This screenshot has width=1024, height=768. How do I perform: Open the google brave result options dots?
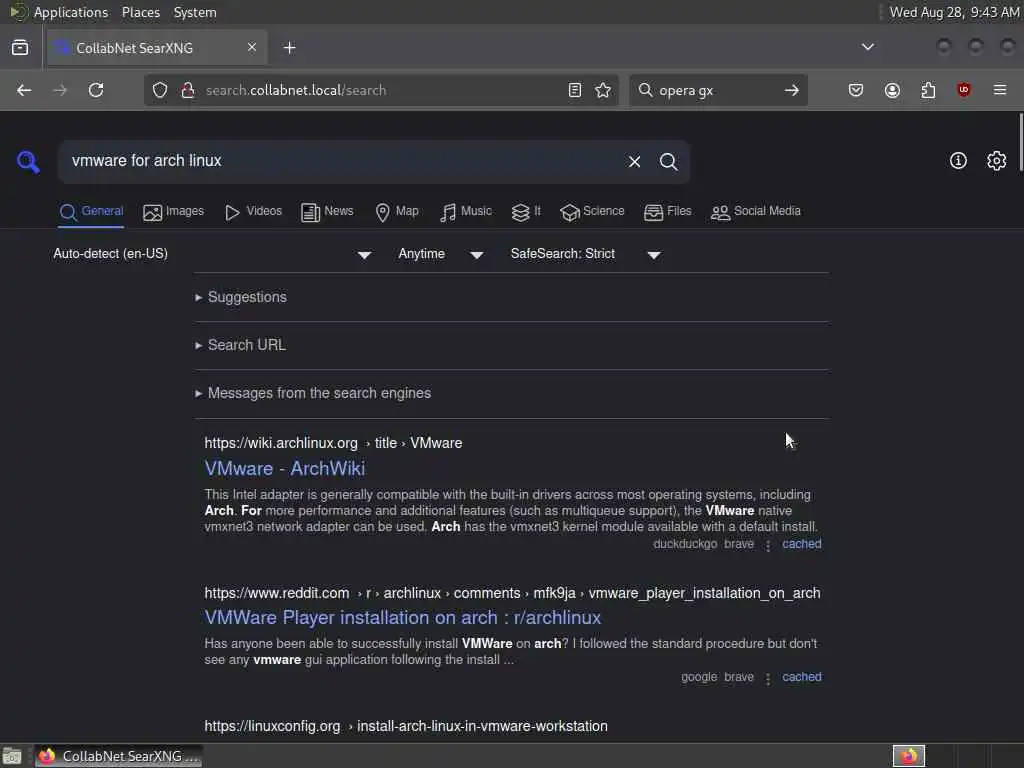(x=768, y=679)
